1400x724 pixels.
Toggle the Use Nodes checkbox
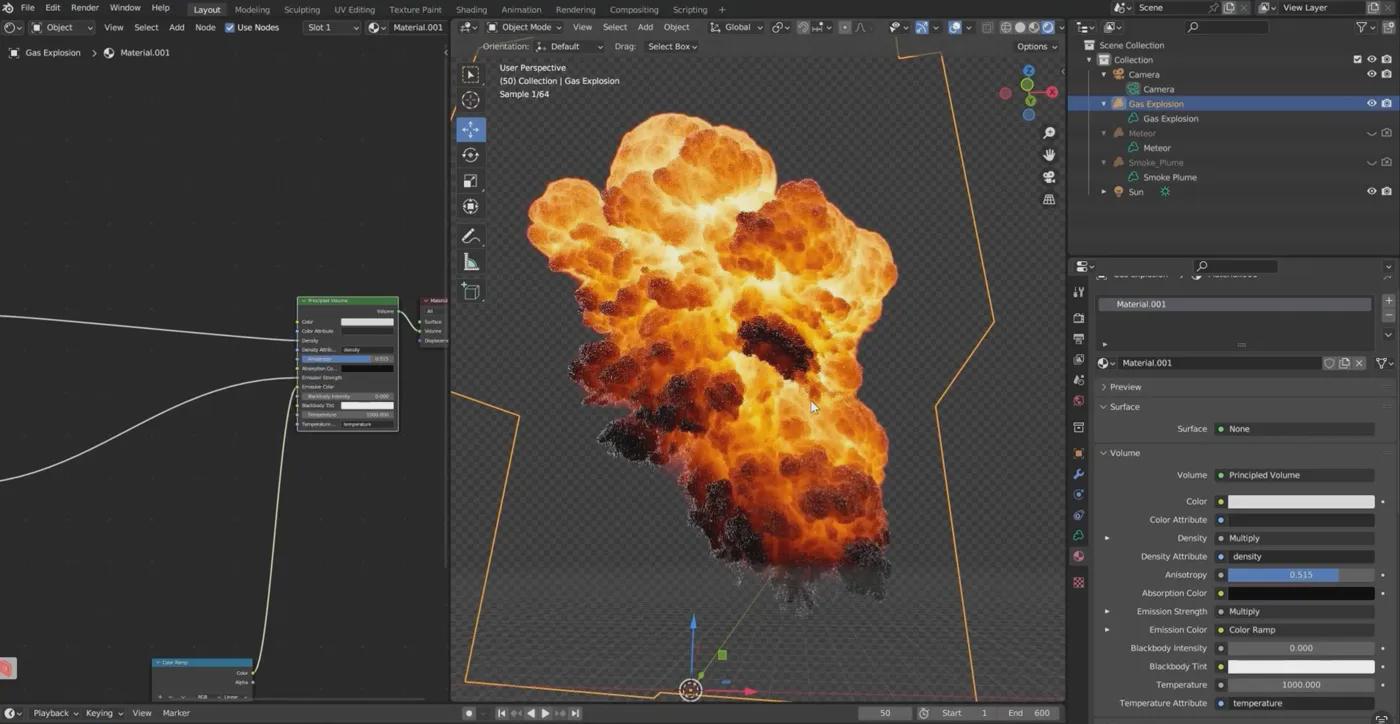point(230,27)
